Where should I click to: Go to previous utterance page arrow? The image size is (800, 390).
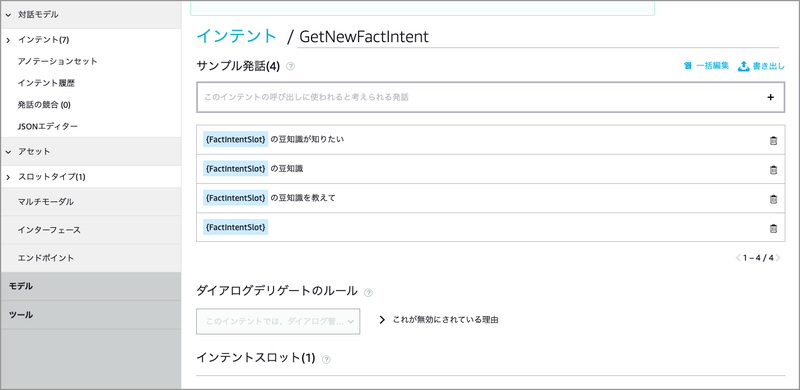tap(738, 258)
